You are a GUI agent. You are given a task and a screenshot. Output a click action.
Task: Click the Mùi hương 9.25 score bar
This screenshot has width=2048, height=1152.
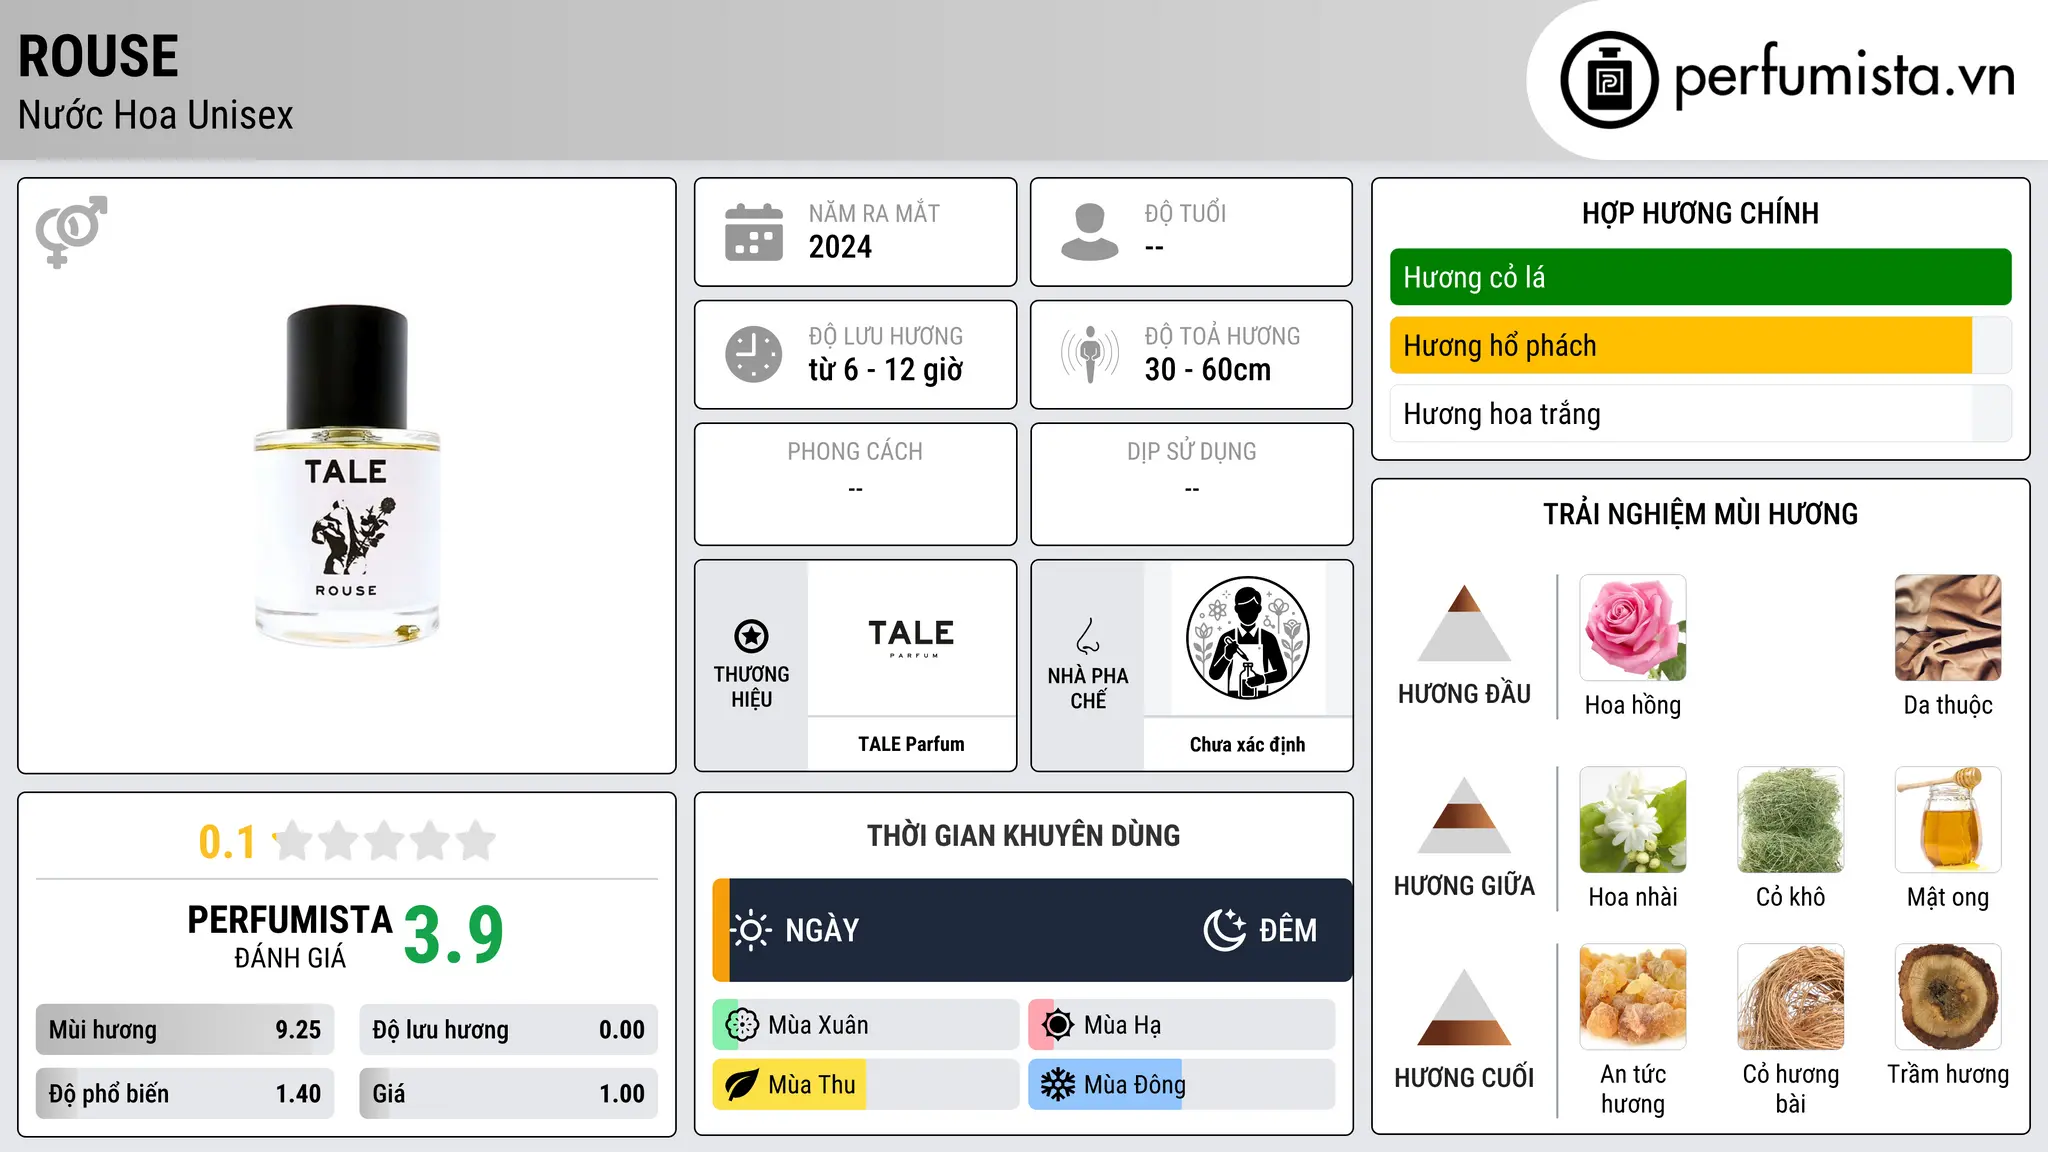(185, 1030)
